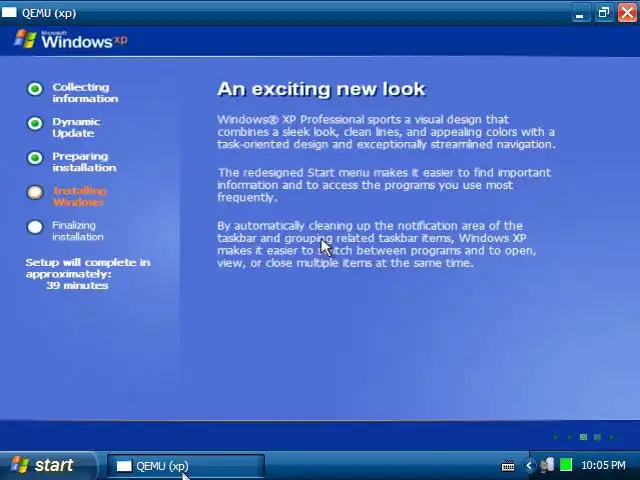Click the Dynamic Update step indicator
This screenshot has width=640, height=480.
click(x=35, y=123)
